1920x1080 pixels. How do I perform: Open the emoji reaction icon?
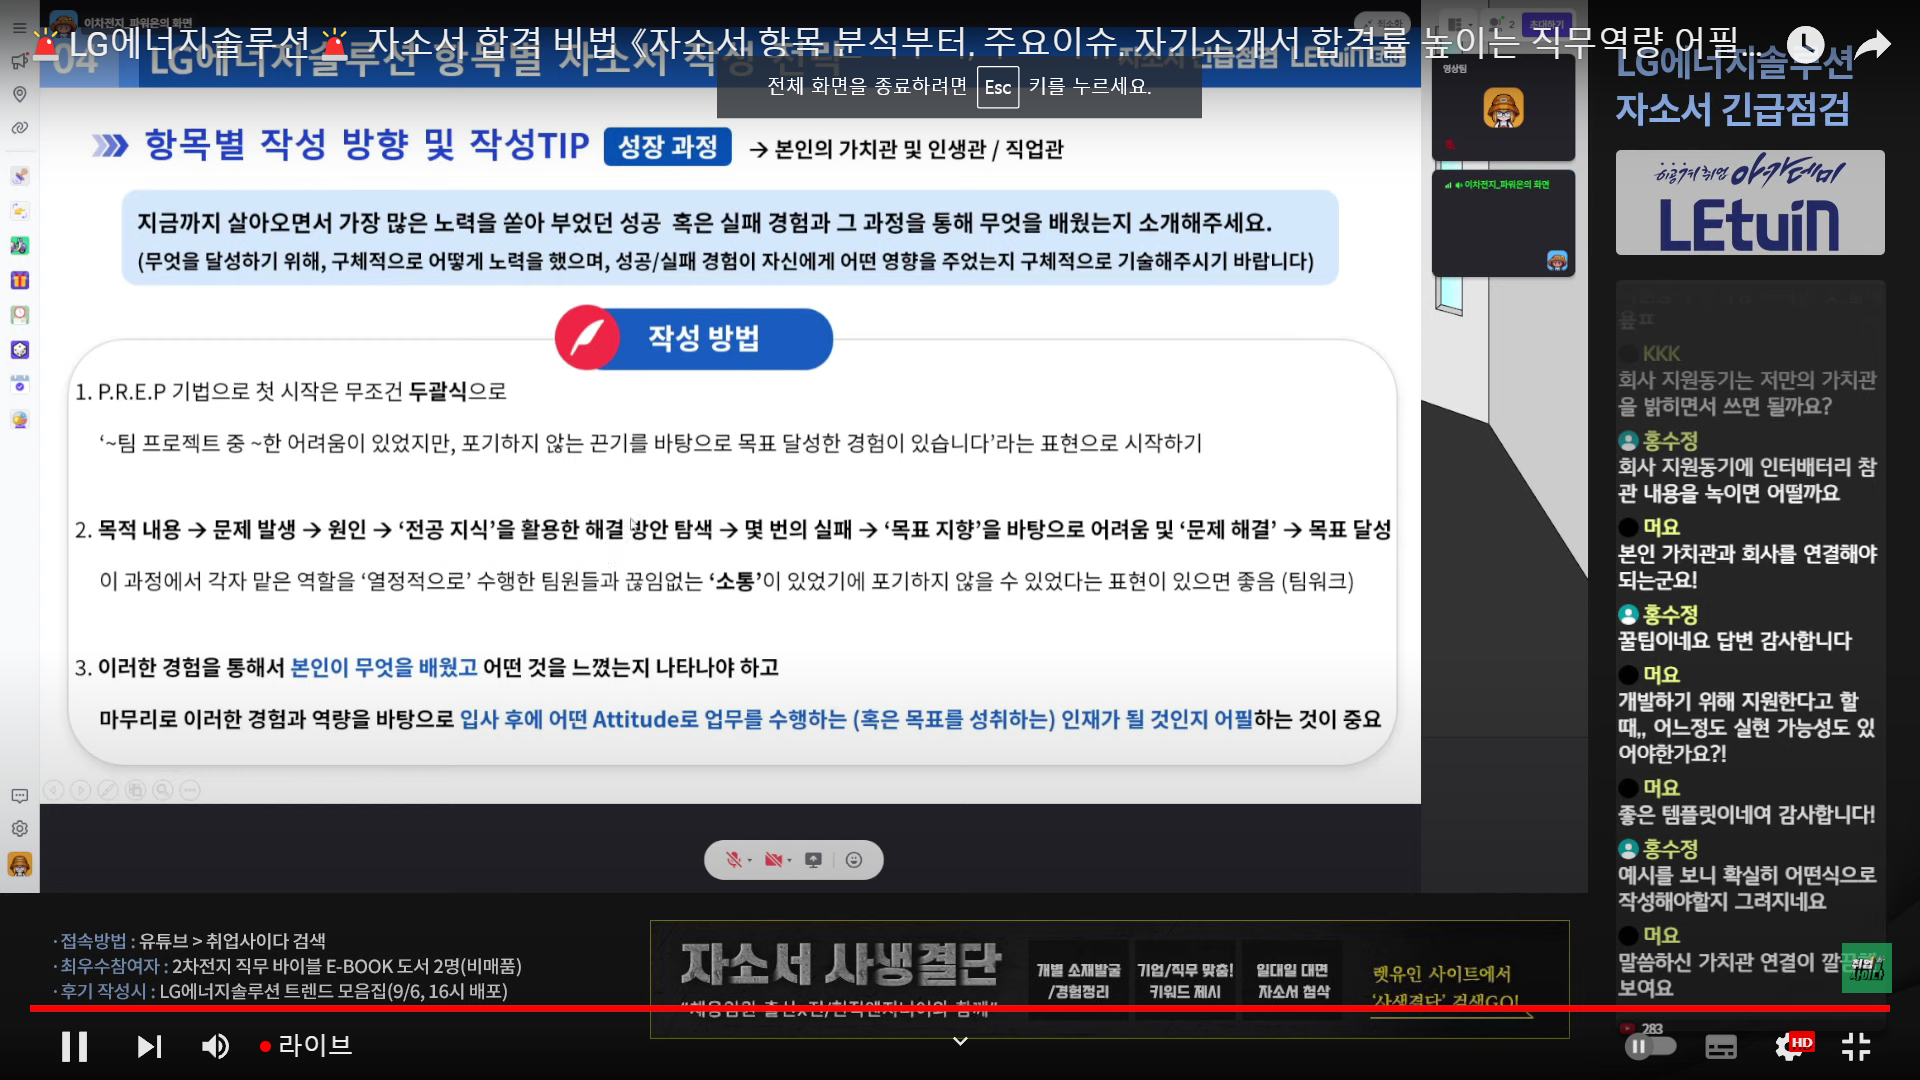(x=854, y=860)
